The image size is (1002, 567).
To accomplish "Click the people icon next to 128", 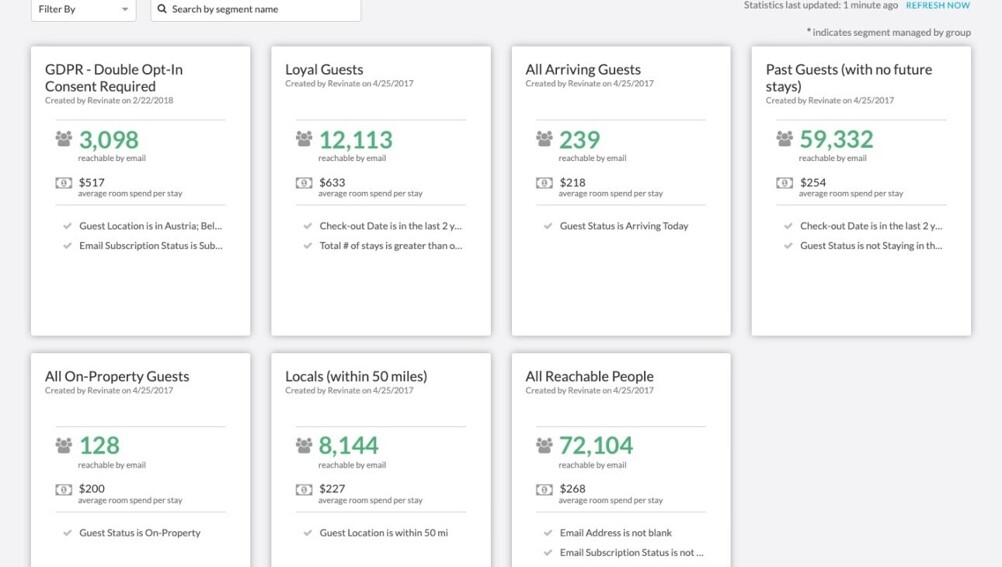I will click(x=64, y=445).
